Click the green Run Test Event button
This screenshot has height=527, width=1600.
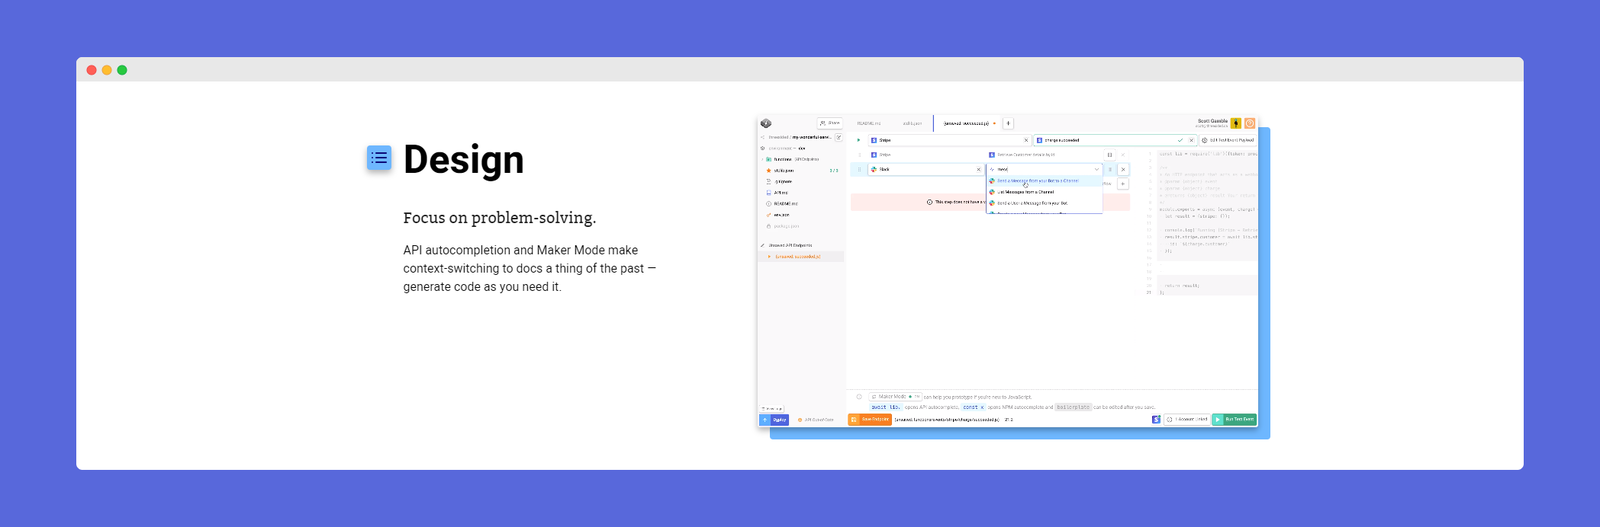(1234, 419)
